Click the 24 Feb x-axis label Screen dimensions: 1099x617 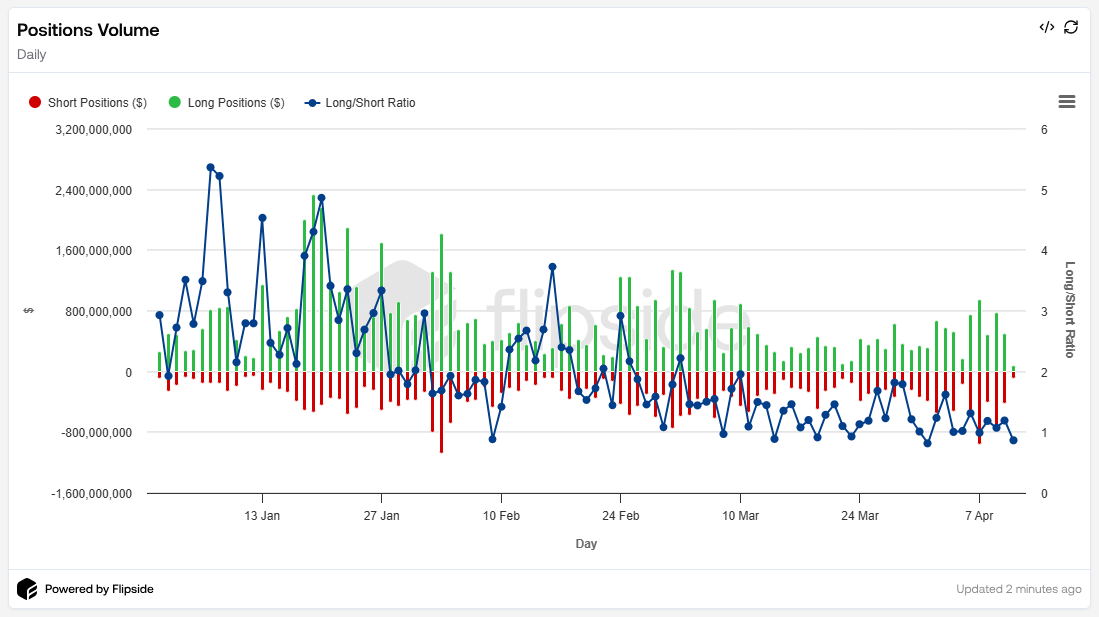(620, 516)
